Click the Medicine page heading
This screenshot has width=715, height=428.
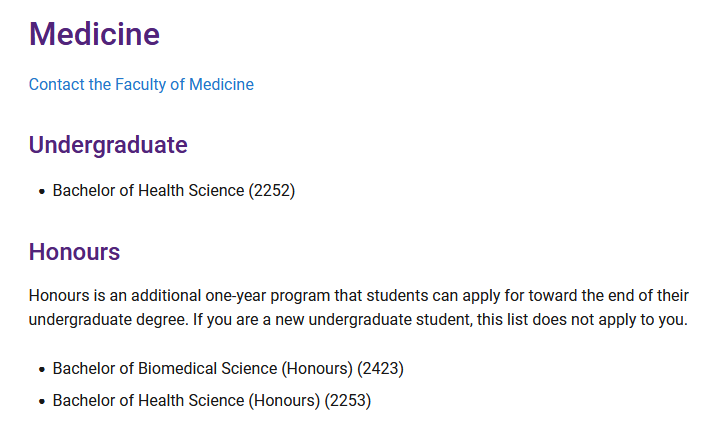coord(94,34)
